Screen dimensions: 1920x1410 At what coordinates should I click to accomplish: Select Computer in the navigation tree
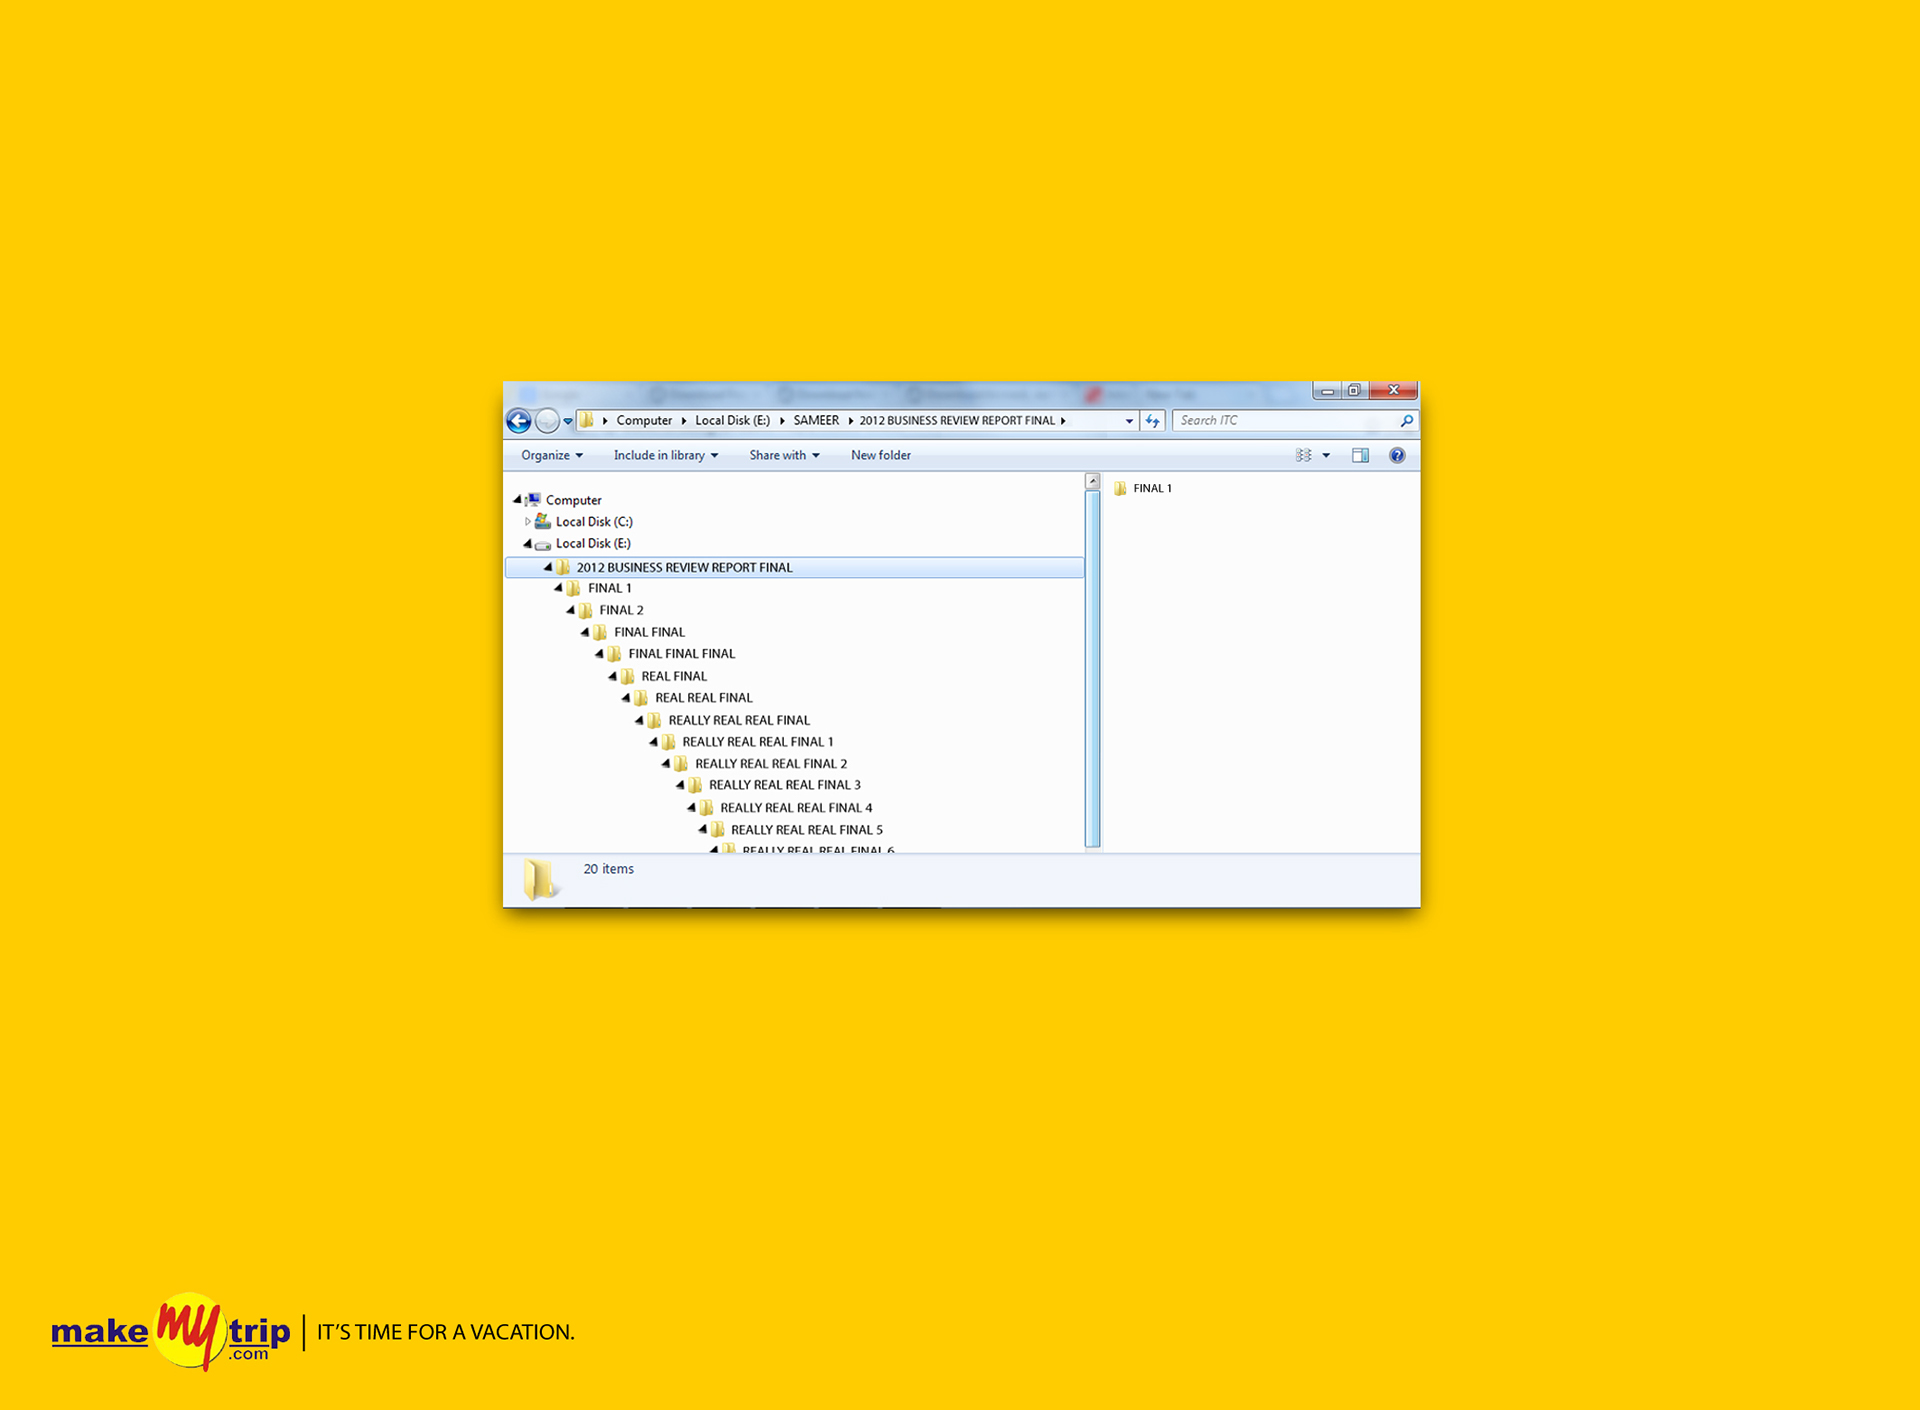(x=574, y=500)
